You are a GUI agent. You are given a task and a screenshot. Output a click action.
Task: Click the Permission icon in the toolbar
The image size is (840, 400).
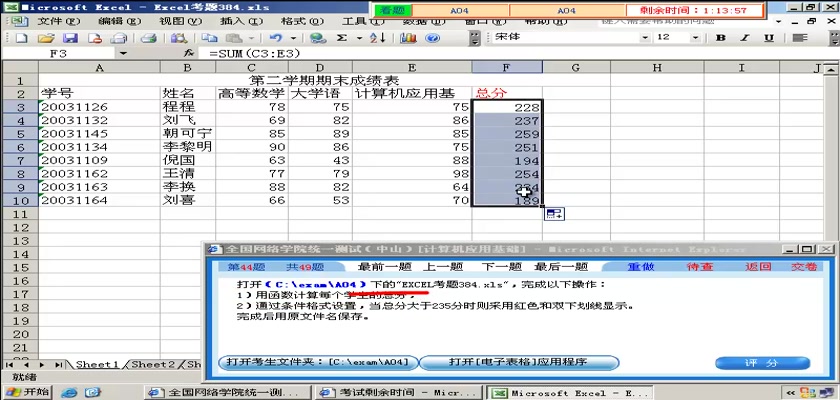[95, 38]
